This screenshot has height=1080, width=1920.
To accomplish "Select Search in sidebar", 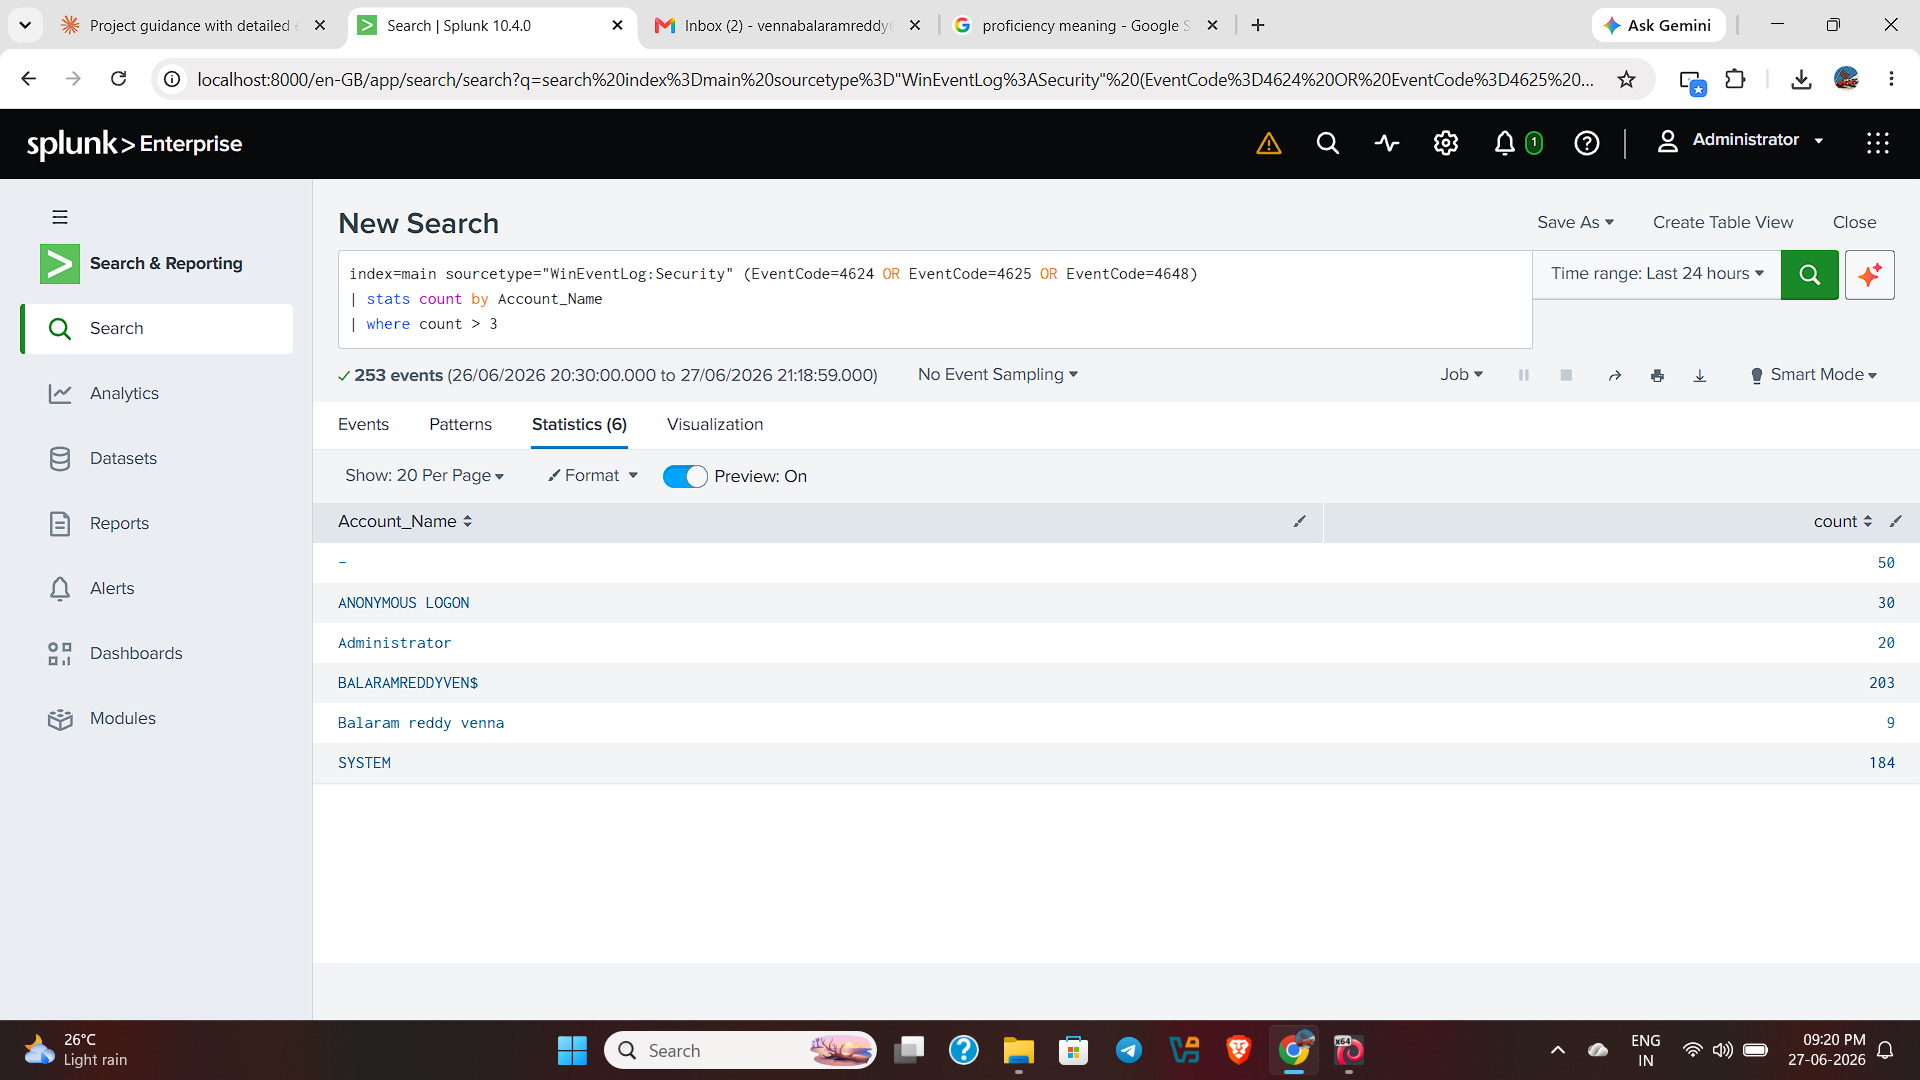I will [x=157, y=329].
